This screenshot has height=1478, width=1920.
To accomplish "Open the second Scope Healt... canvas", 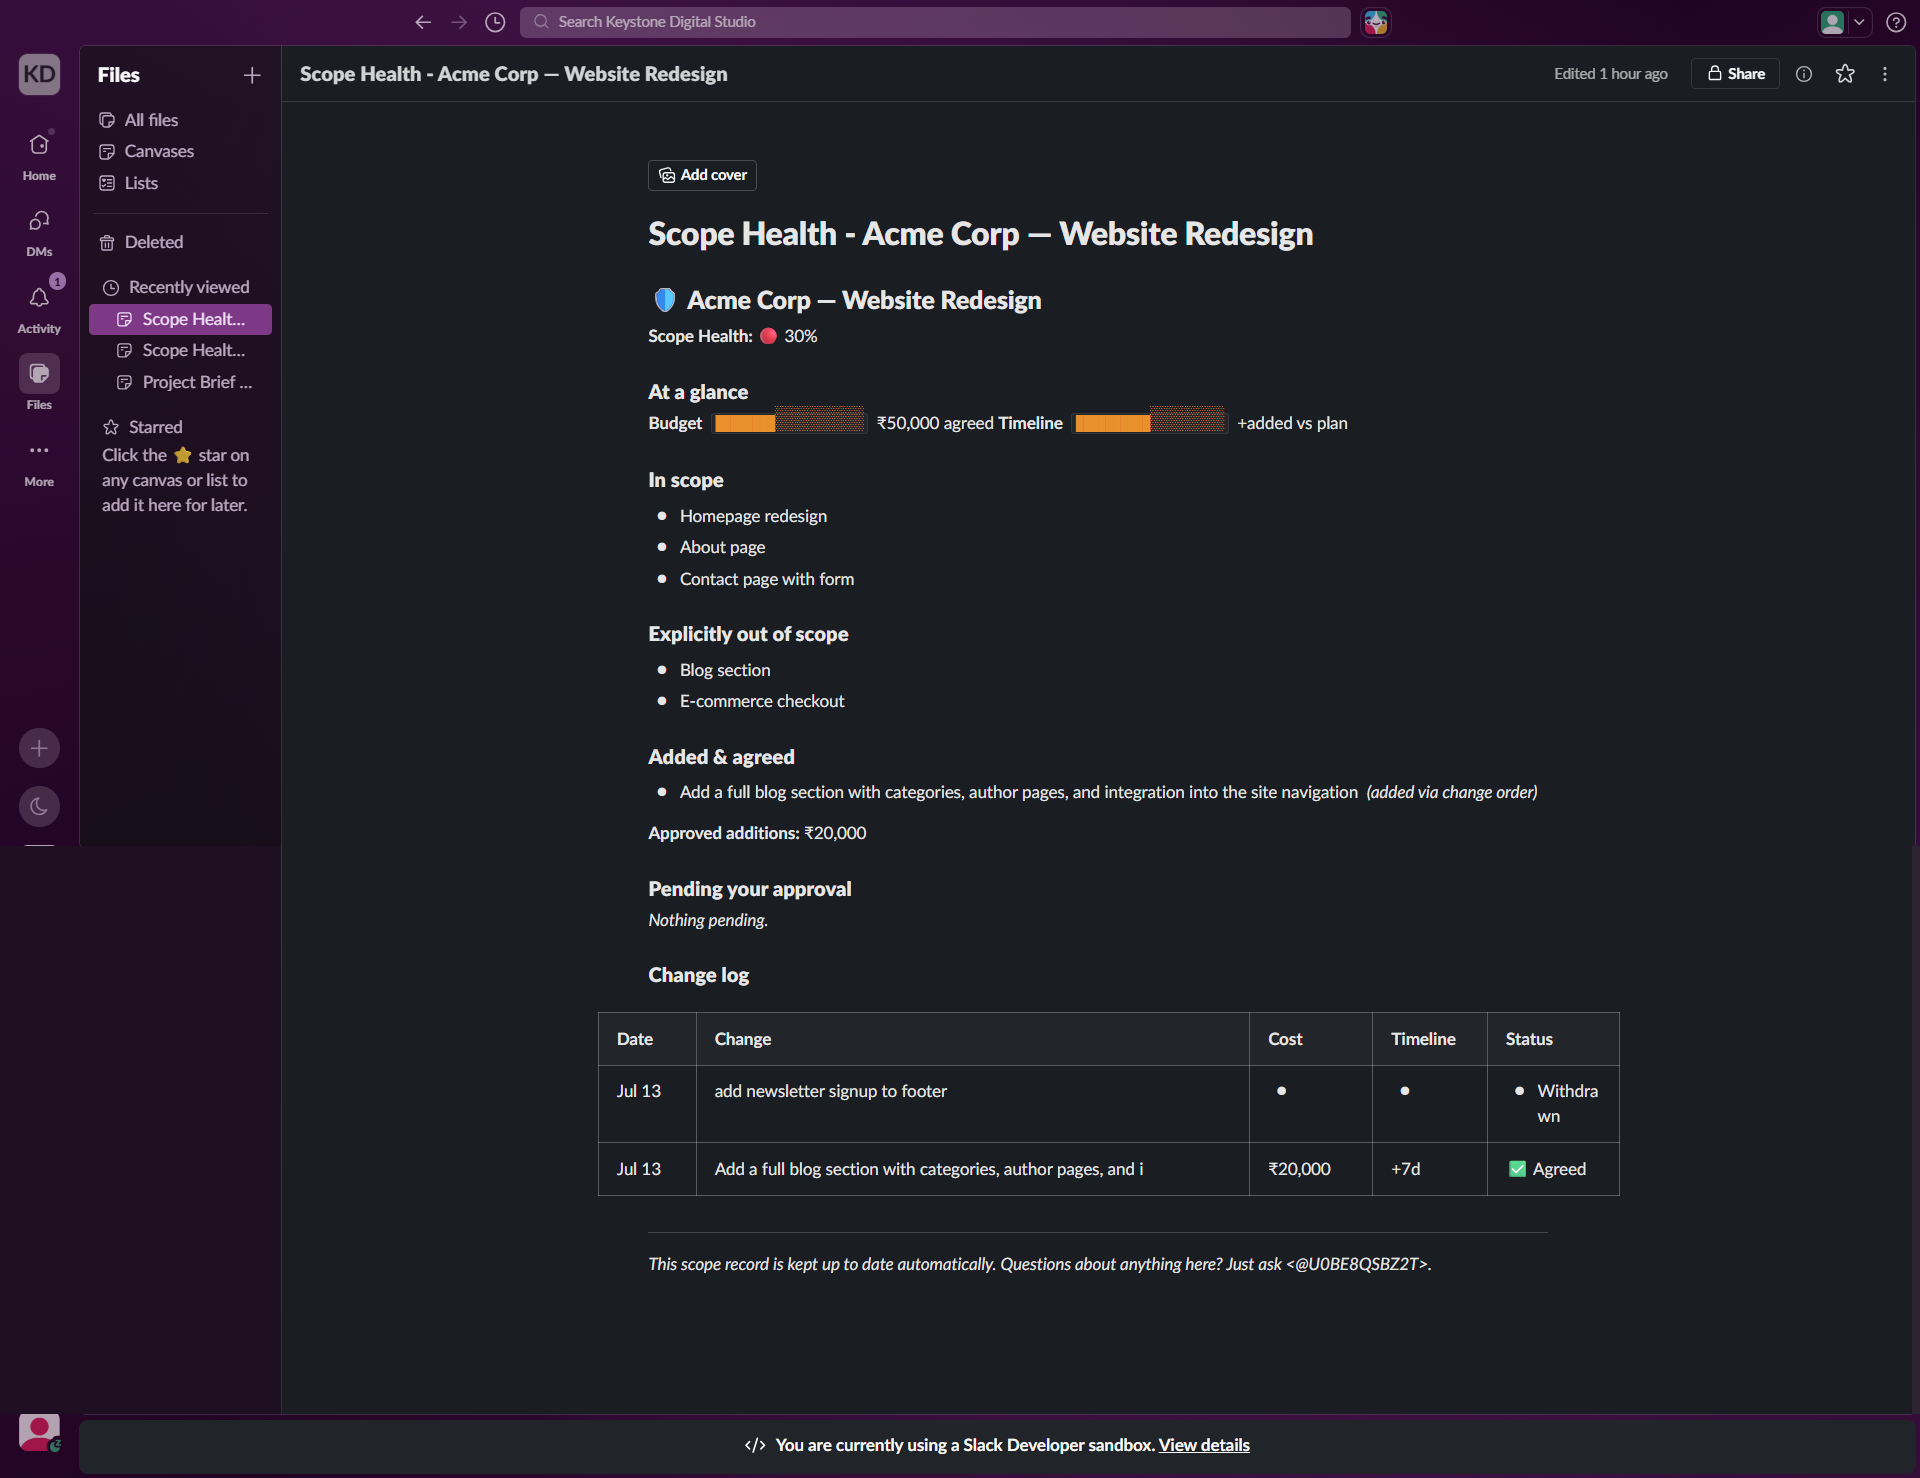I will (180, 350).
